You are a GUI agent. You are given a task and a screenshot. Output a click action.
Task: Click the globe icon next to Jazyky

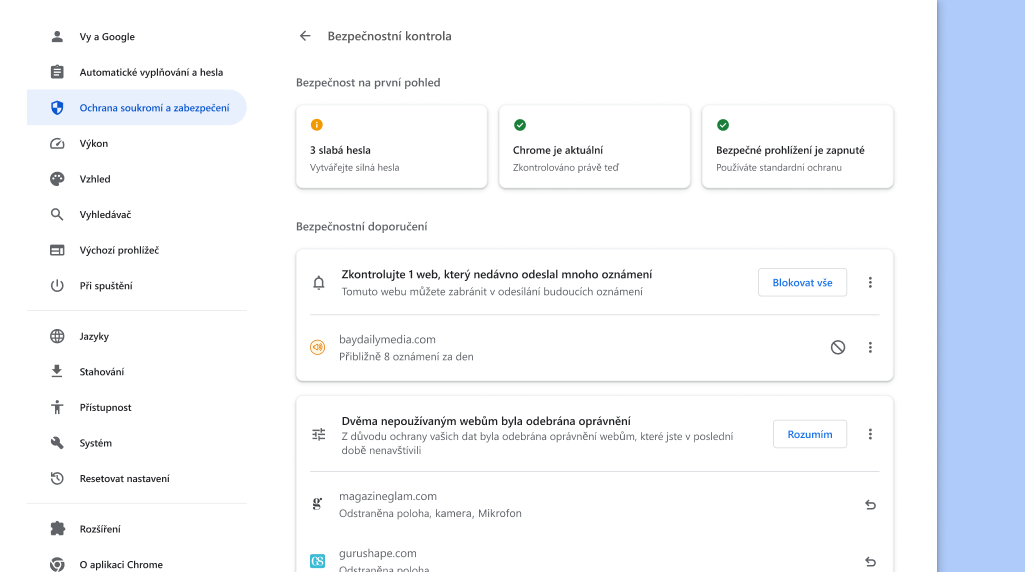57,336
